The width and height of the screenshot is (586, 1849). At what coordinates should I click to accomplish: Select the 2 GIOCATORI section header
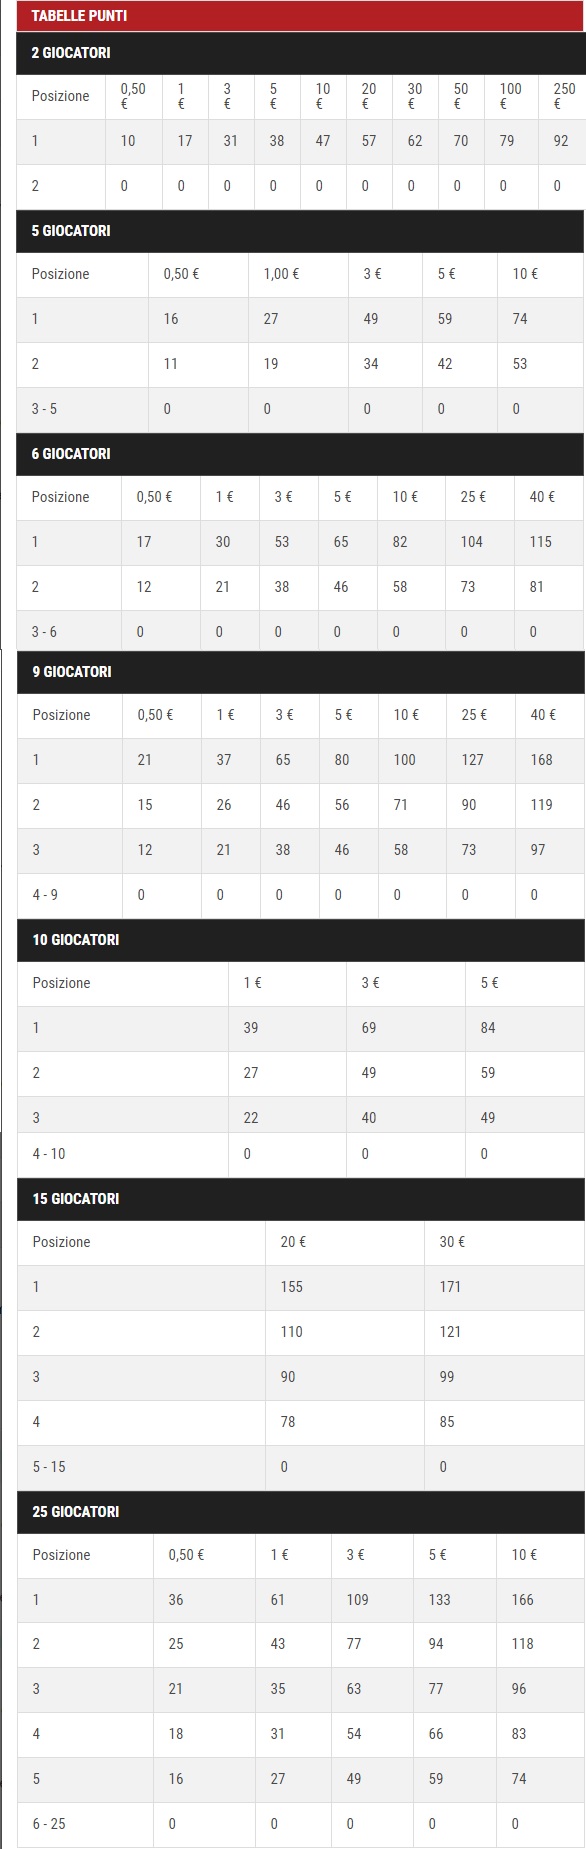click(300, 52)
